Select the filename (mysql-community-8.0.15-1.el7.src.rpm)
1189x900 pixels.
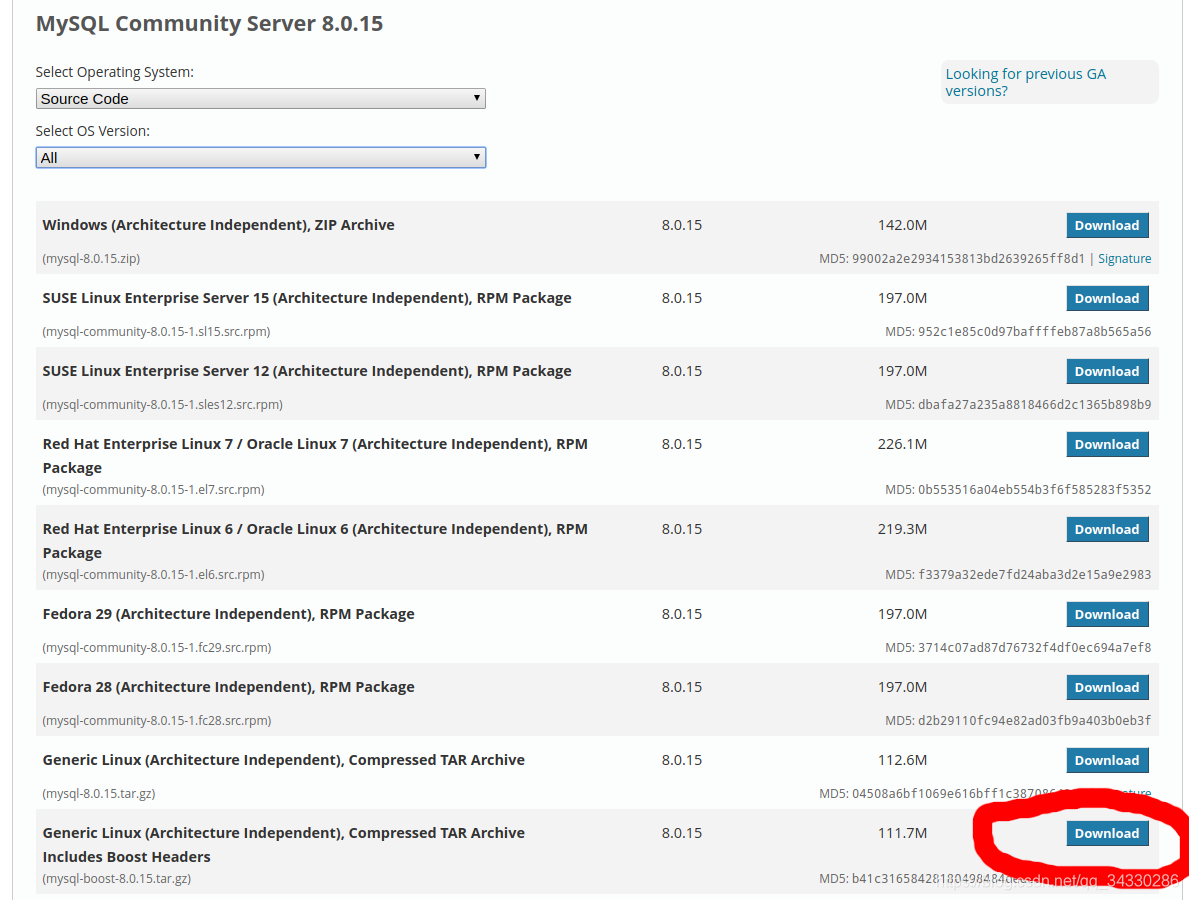point(153,489)
